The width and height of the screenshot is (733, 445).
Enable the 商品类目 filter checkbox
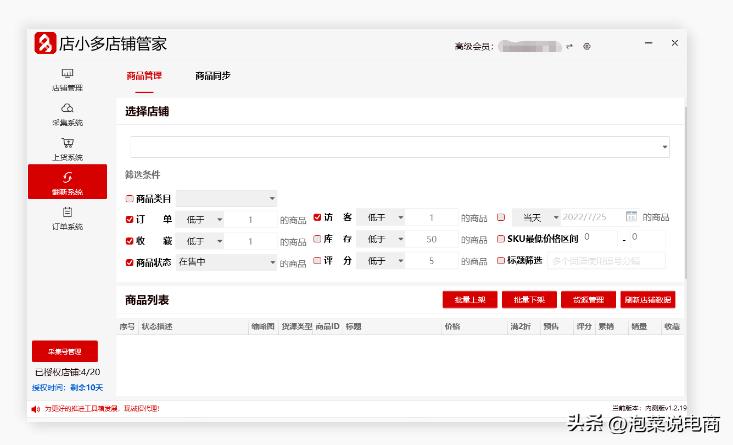[129, 199]
